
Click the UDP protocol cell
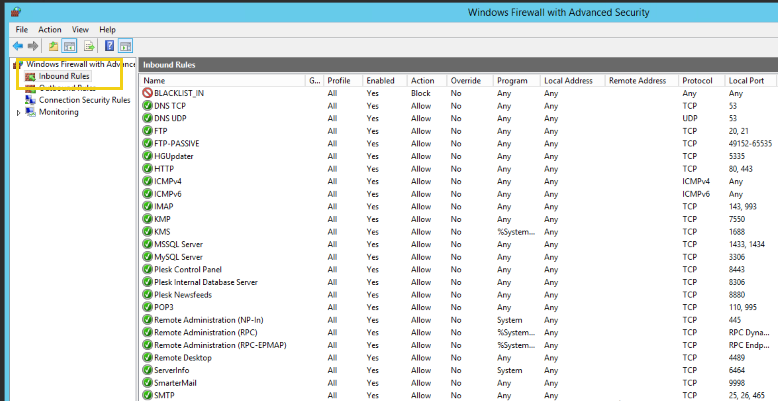pos(690,118)
